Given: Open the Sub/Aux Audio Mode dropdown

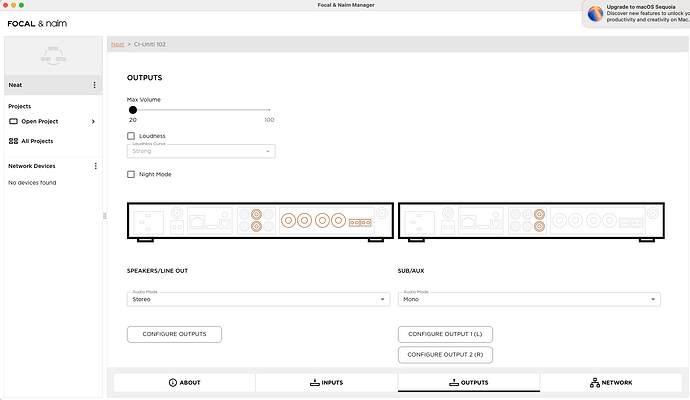Looking at the screenshot, I should (529, 299).
